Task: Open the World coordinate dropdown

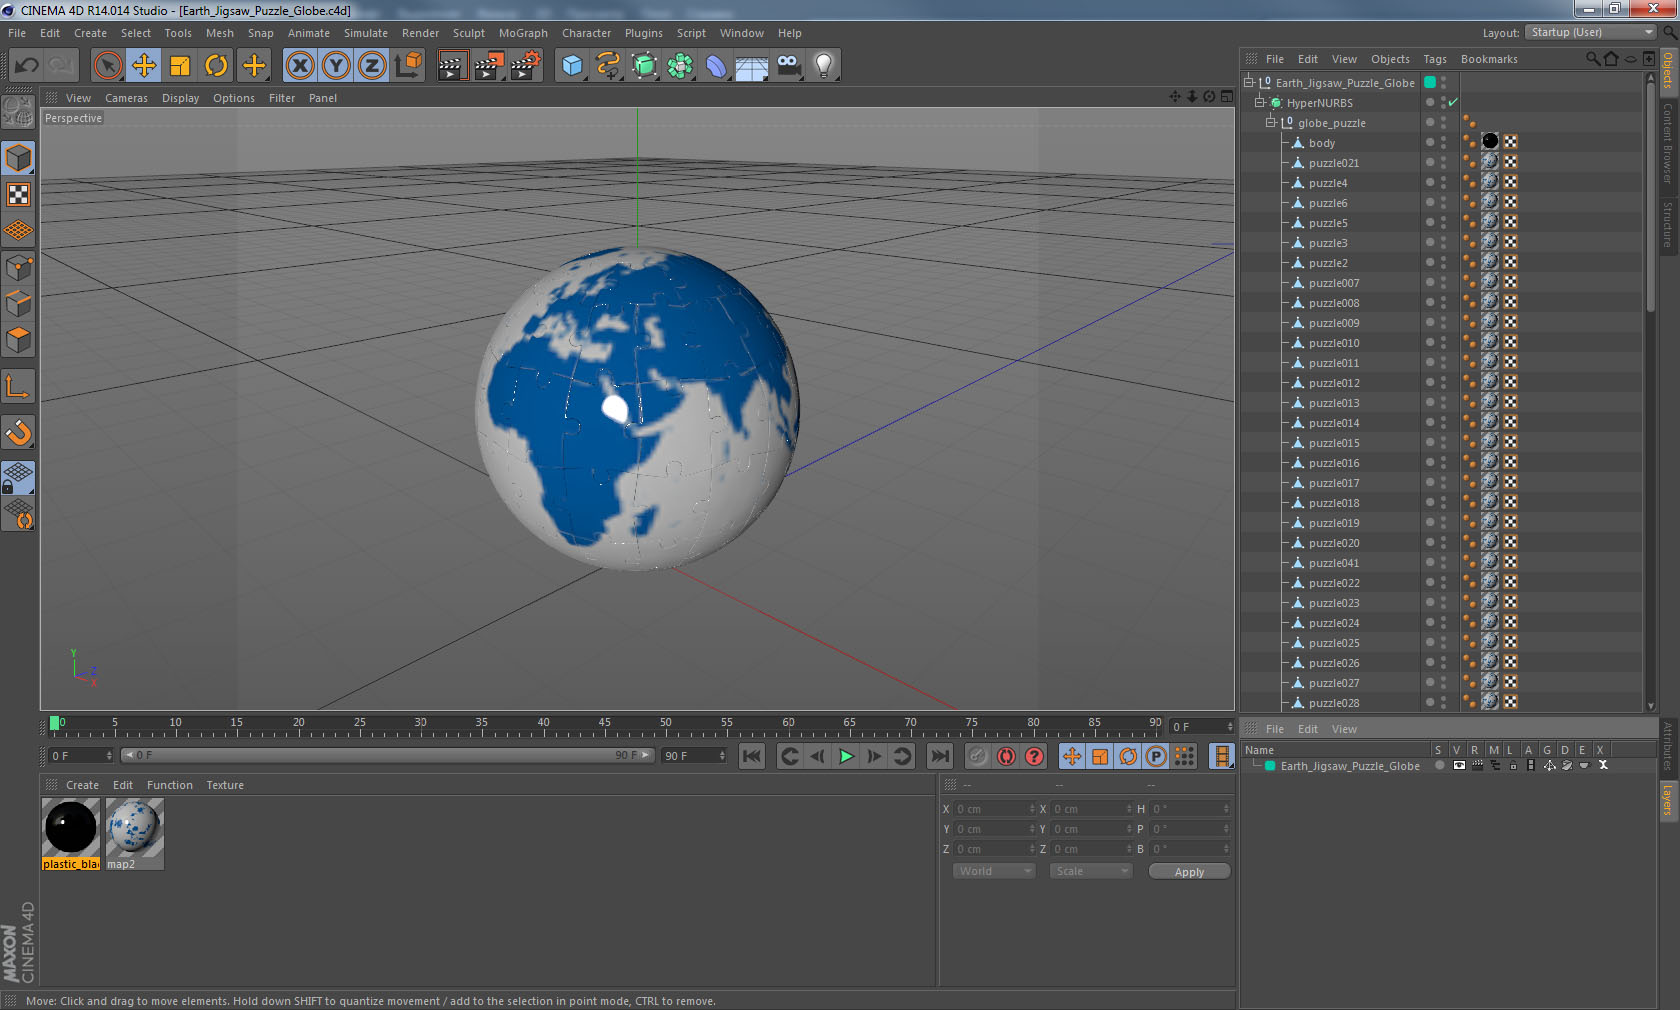Action: pyautogui.click(x=994, y=871)
